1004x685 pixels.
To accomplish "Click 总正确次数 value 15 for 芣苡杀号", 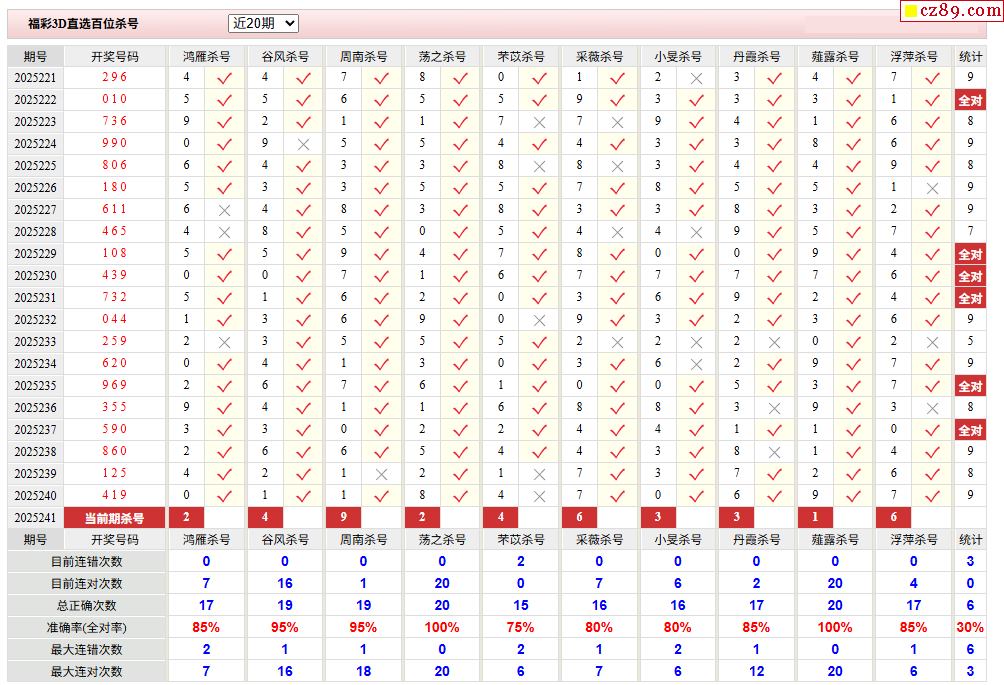I will [x=521, y=606].
